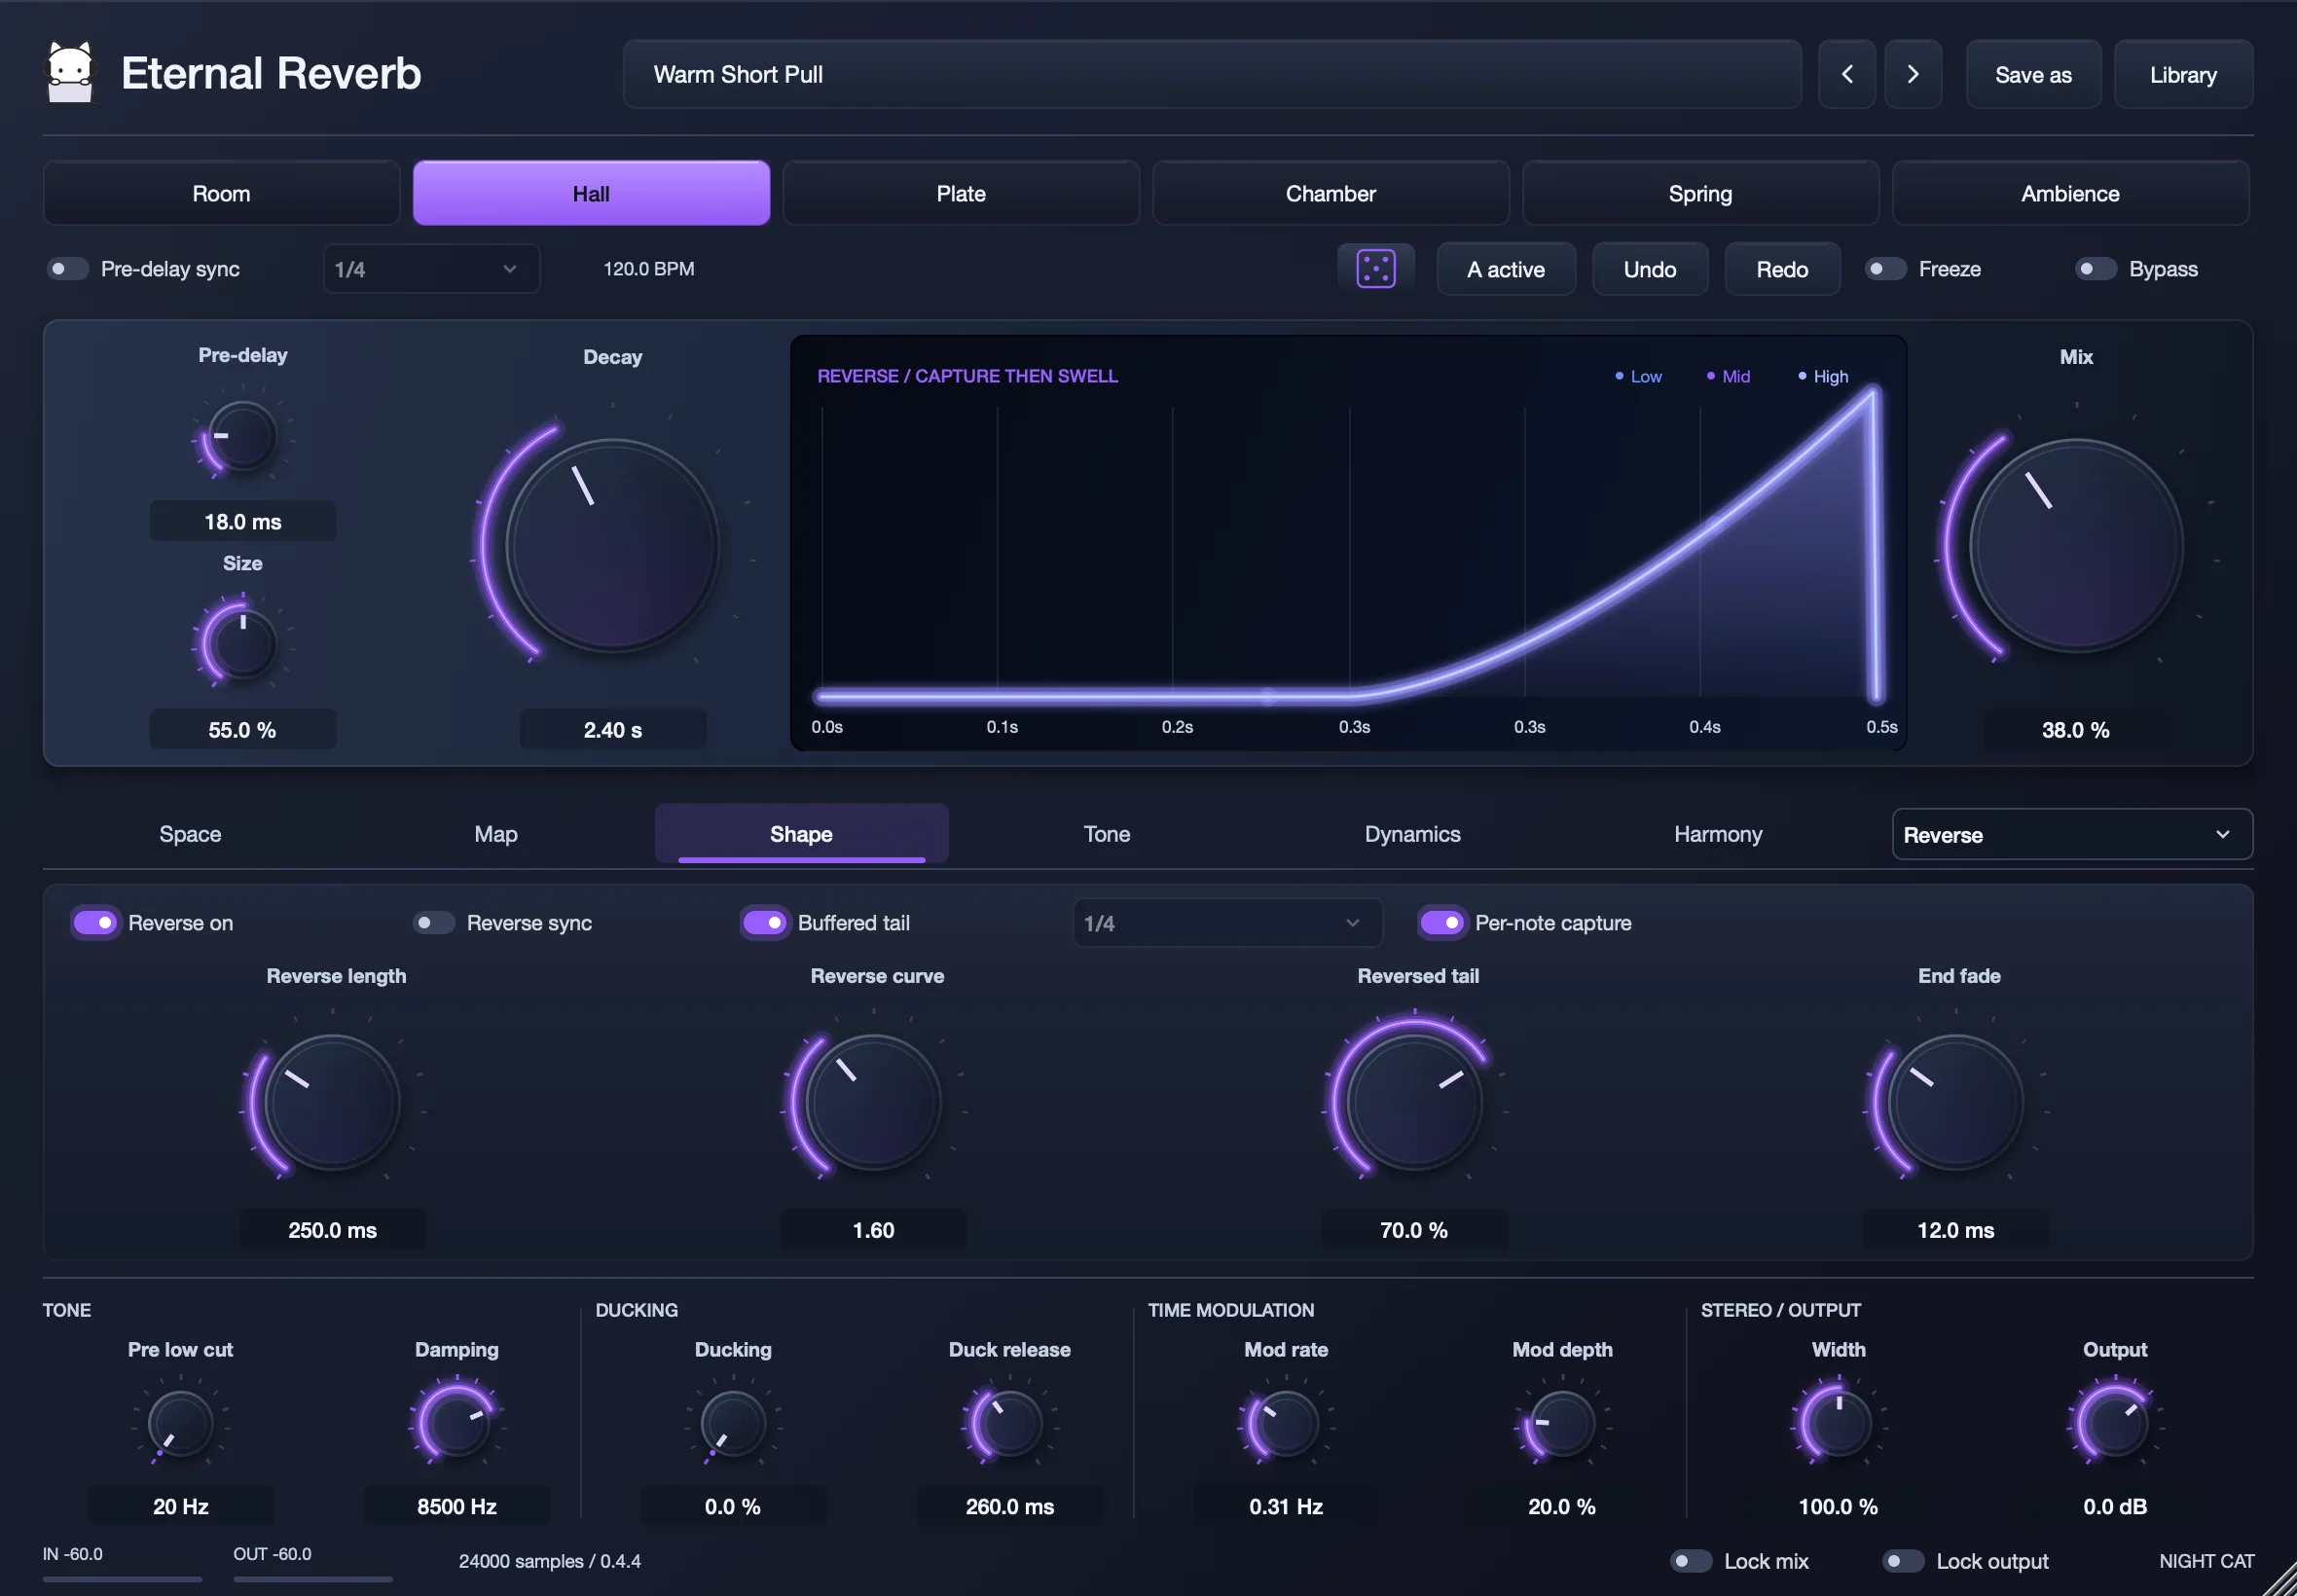Select the Chamber reverb type
Image resolution: width=2297 pixels, height=1596 pixels.
[x=1330, y=193]
